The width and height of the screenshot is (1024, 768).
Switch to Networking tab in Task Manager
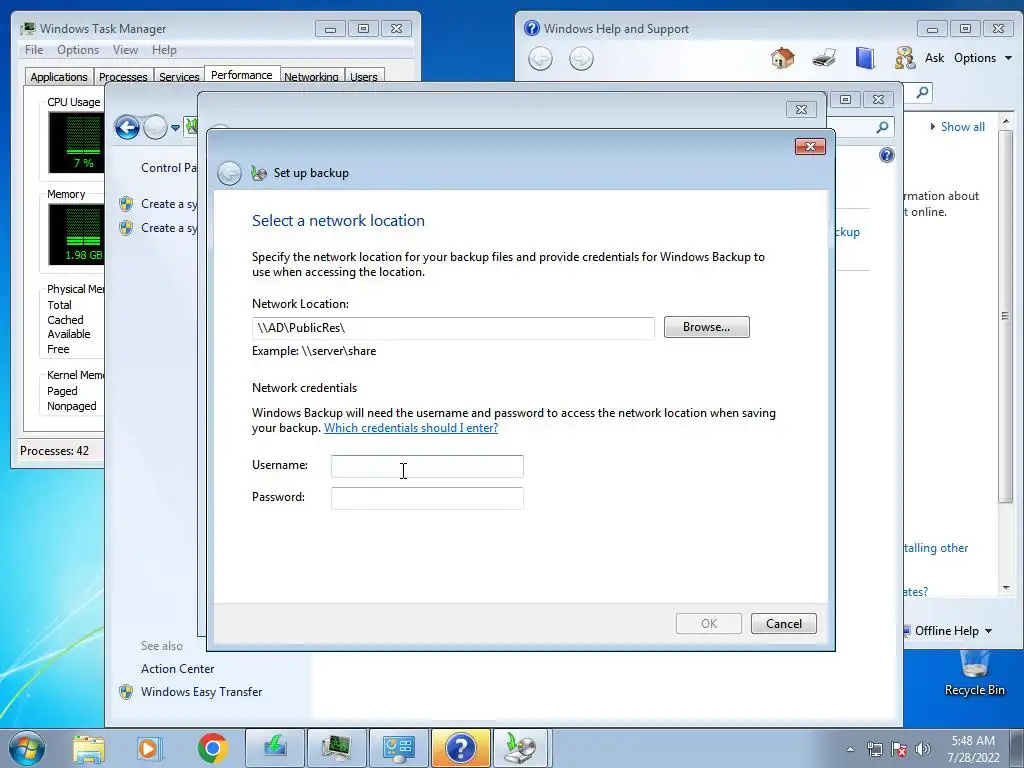pos(311,76)
